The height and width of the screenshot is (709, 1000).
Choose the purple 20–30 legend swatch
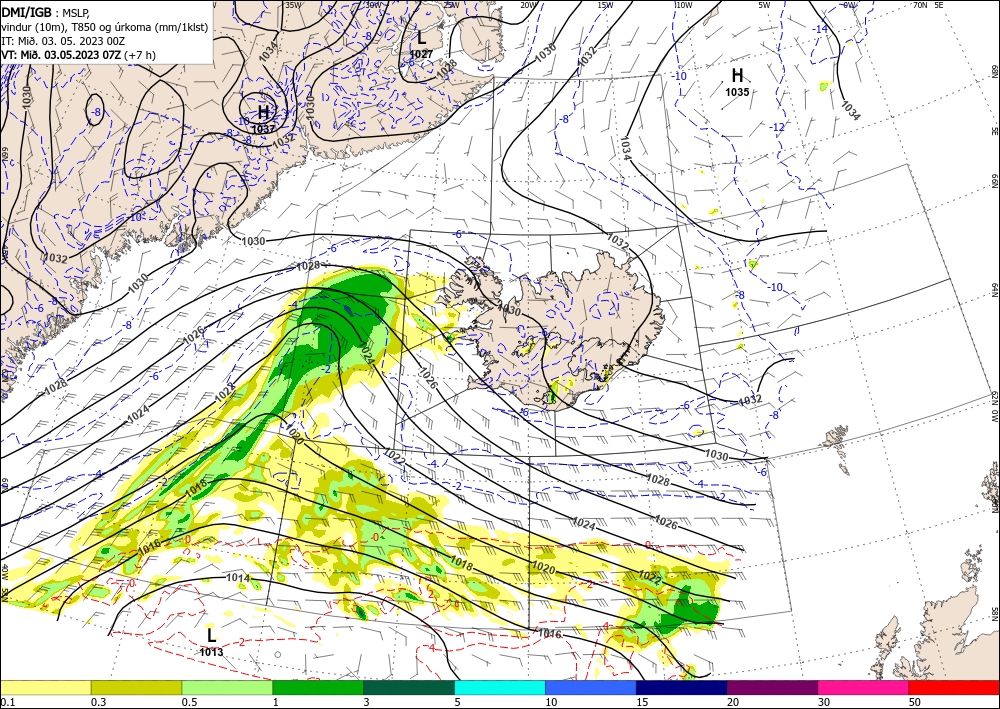coord(772,687)
